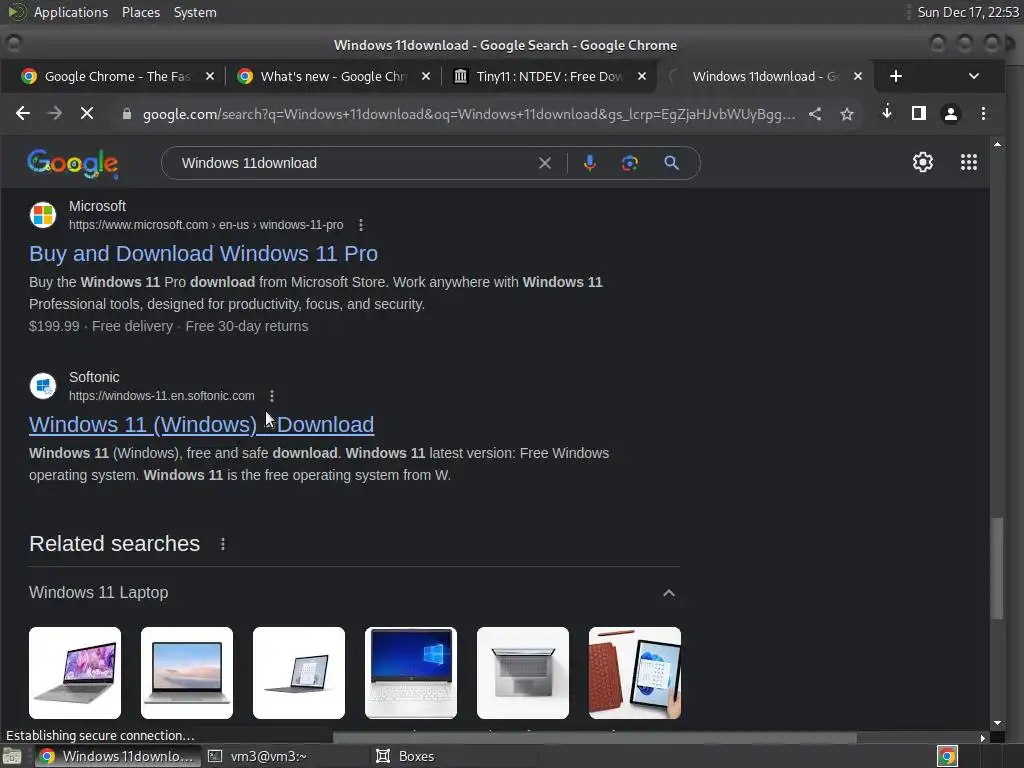Open the second laptop thumbnail
The image size is (1024, 768).
pos(187,673)
